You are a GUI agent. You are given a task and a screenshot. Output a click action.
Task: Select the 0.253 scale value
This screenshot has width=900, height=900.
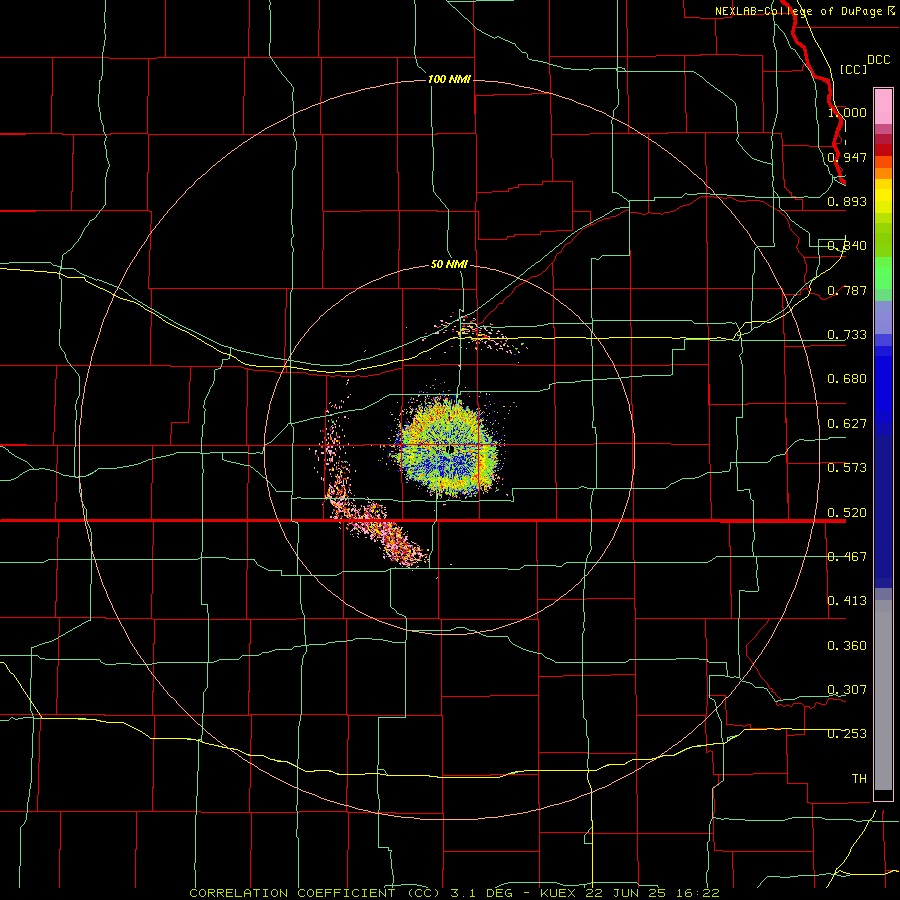(847, 734)
